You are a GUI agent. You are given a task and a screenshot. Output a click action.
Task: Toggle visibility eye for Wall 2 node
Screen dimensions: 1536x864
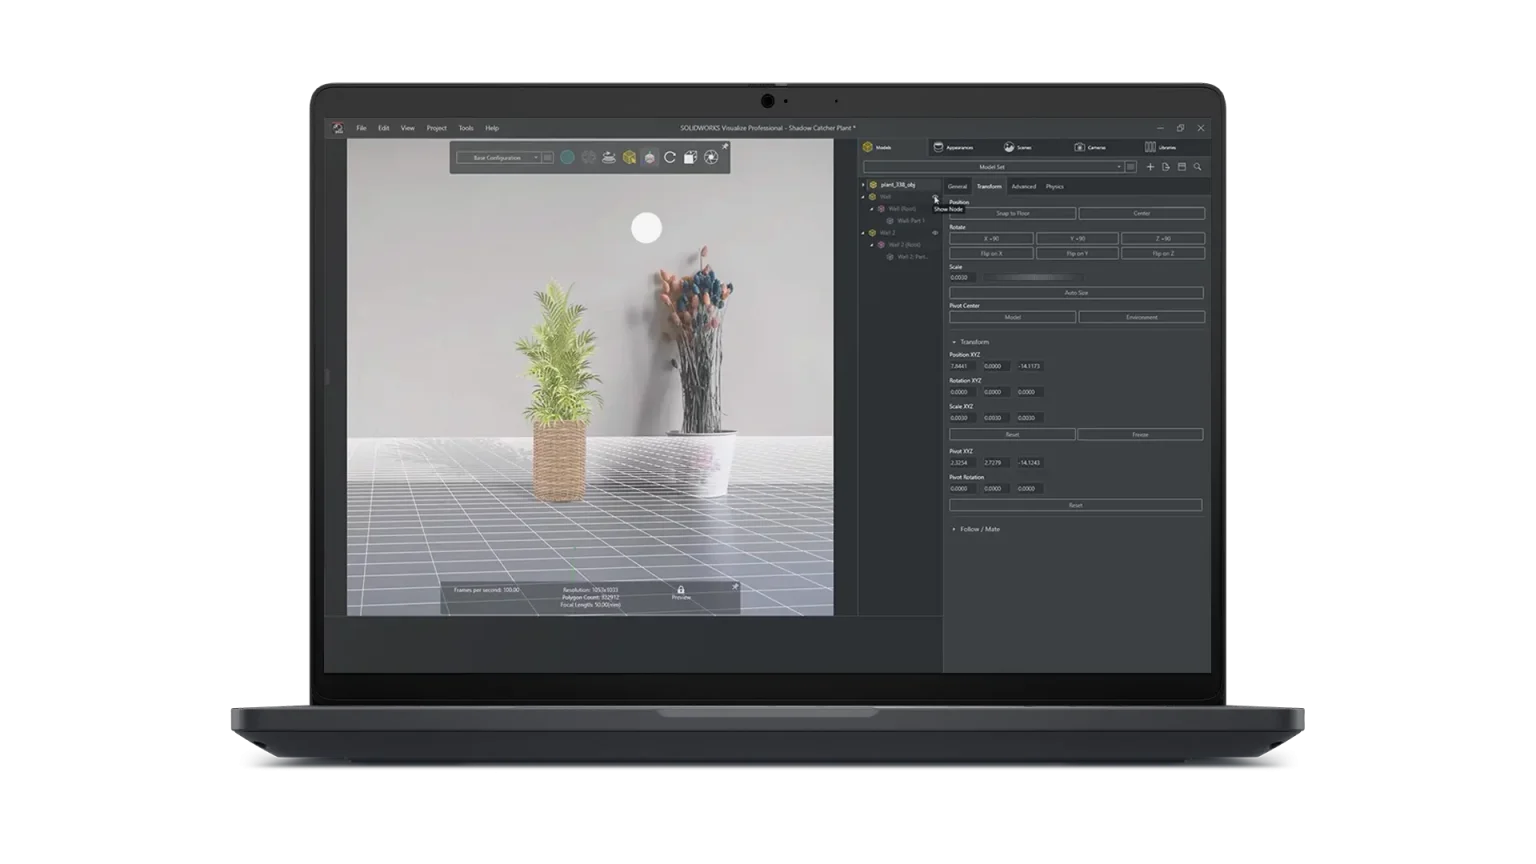936,233
